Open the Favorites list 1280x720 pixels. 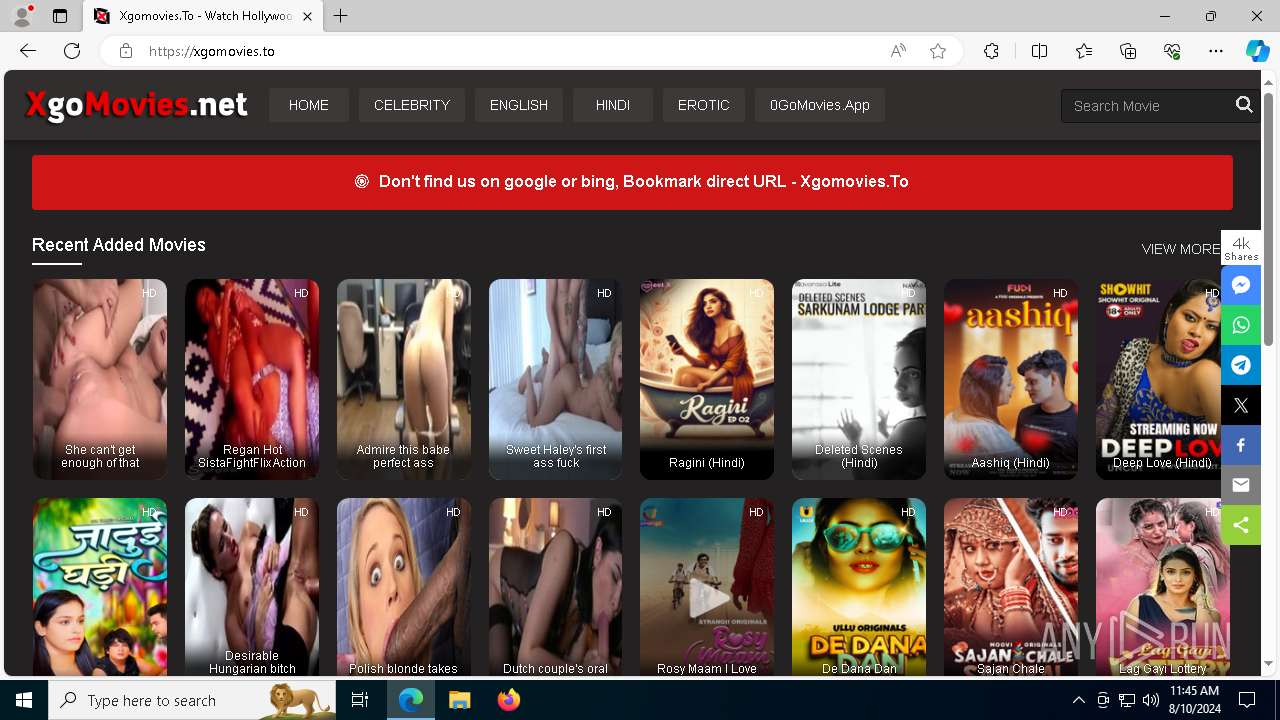point(1084,51)
